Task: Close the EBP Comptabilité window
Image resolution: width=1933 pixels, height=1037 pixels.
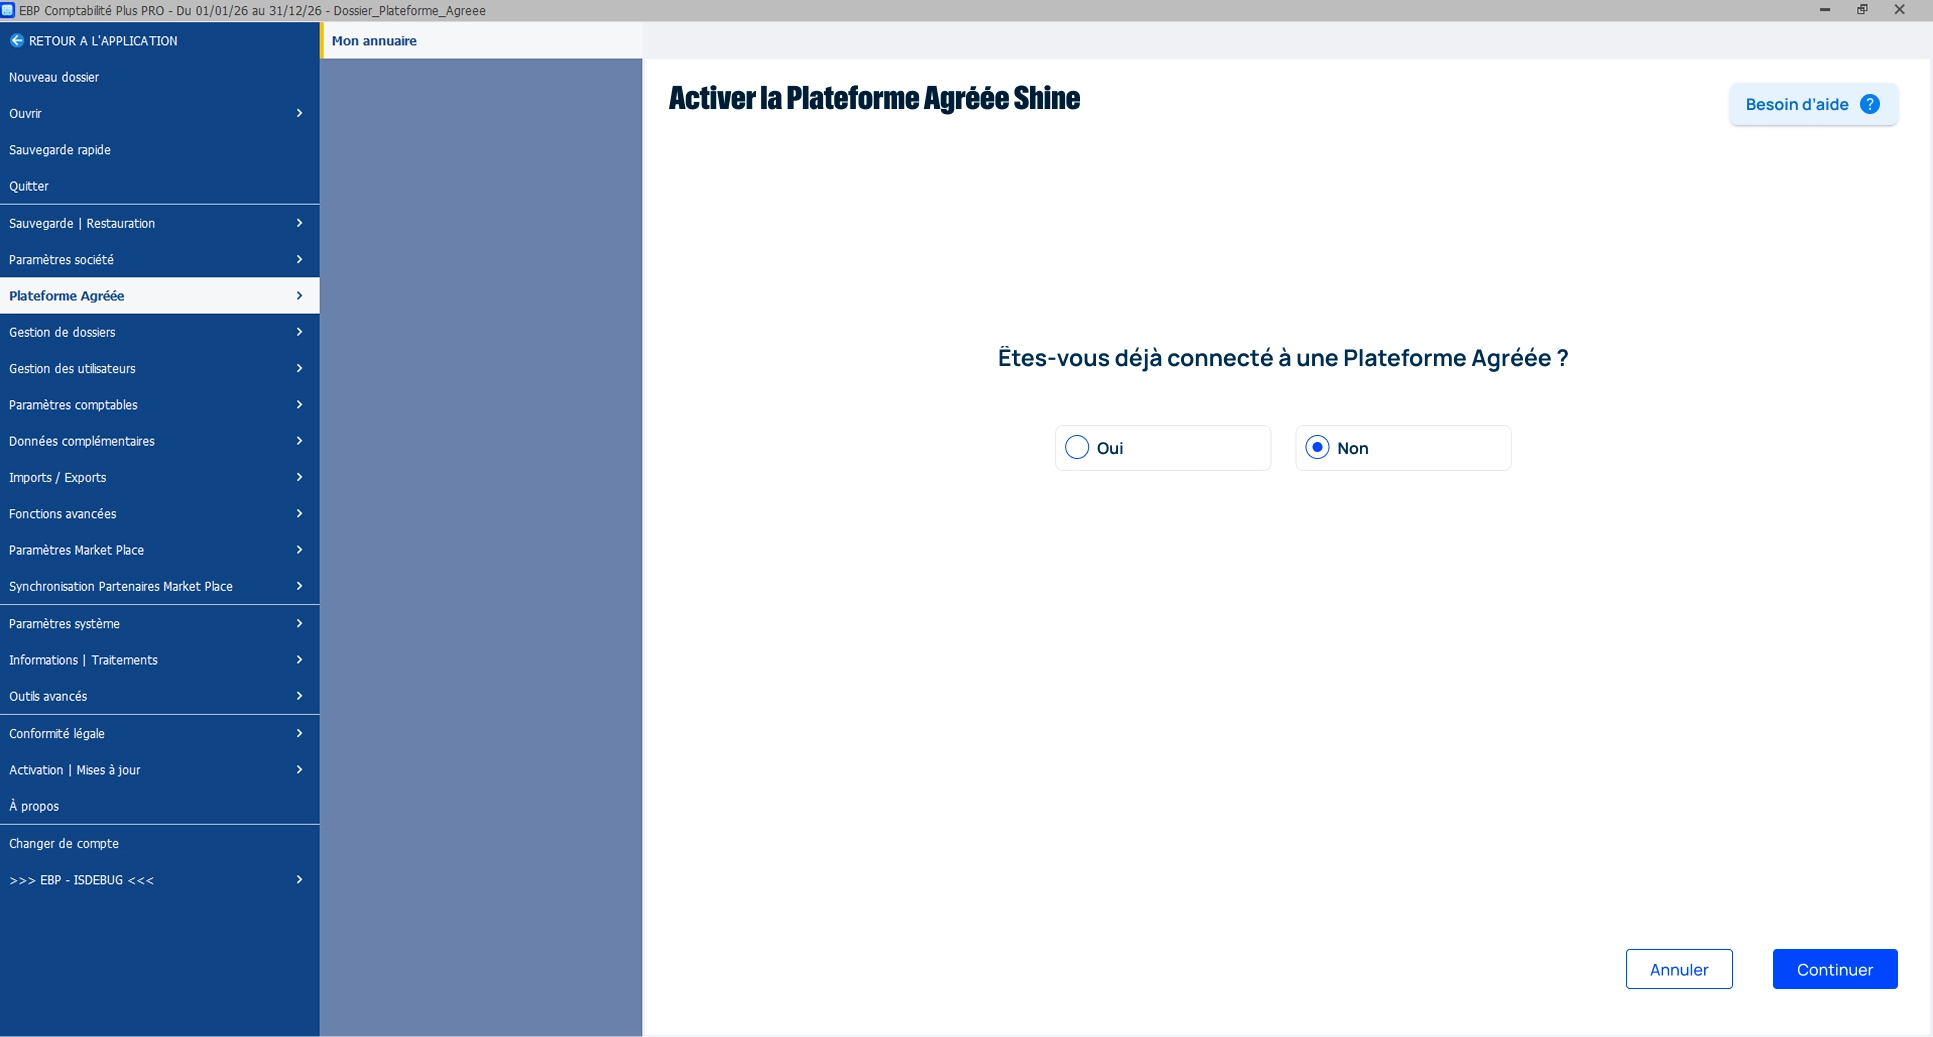Action: pyautogui.click(x=1899, y=10)
